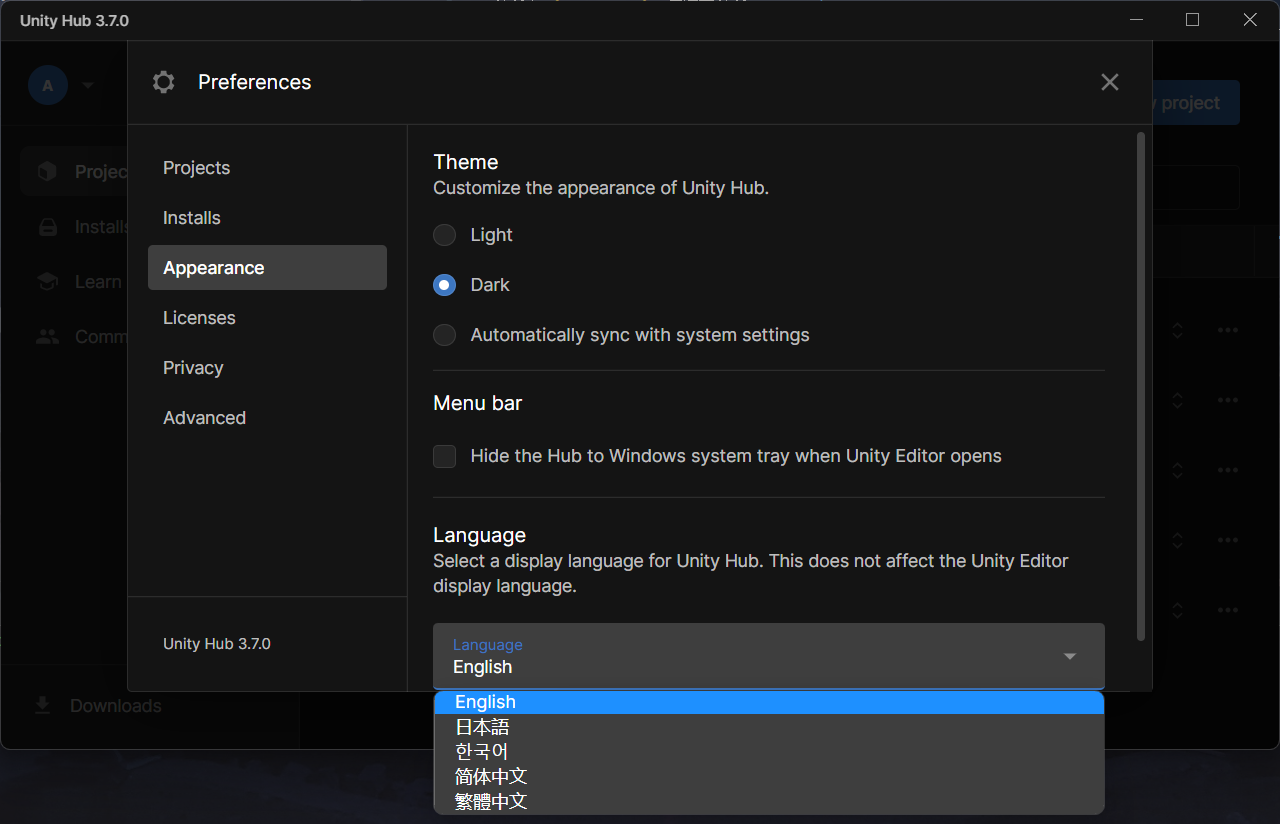Click the Menu bar section heading
Screen dimensions: 1280x824
pos(477,403)
